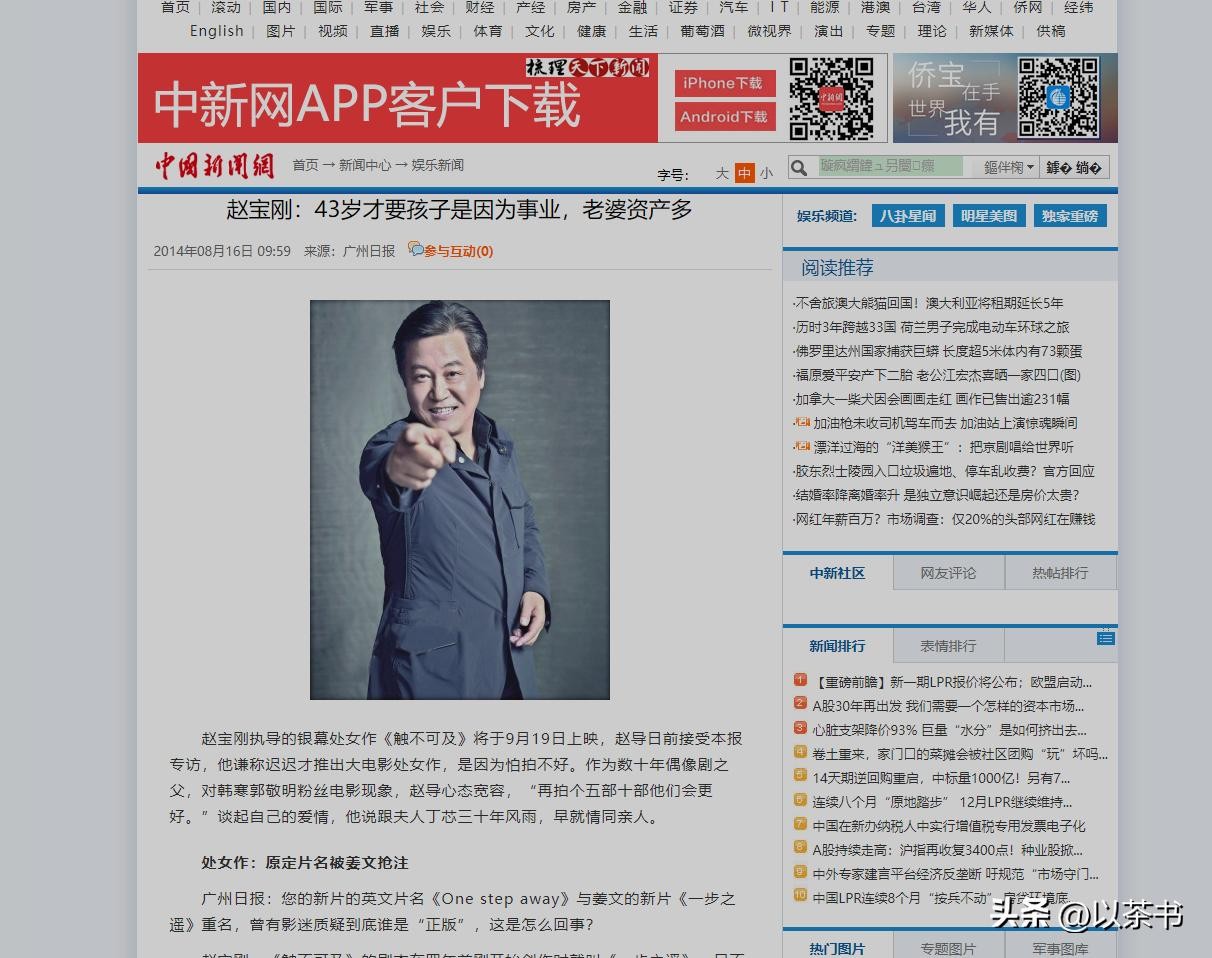Switch to the 网友评论 tab
Image resolution: width=1212 pixels, height=958 pixels.
point(948,573)
